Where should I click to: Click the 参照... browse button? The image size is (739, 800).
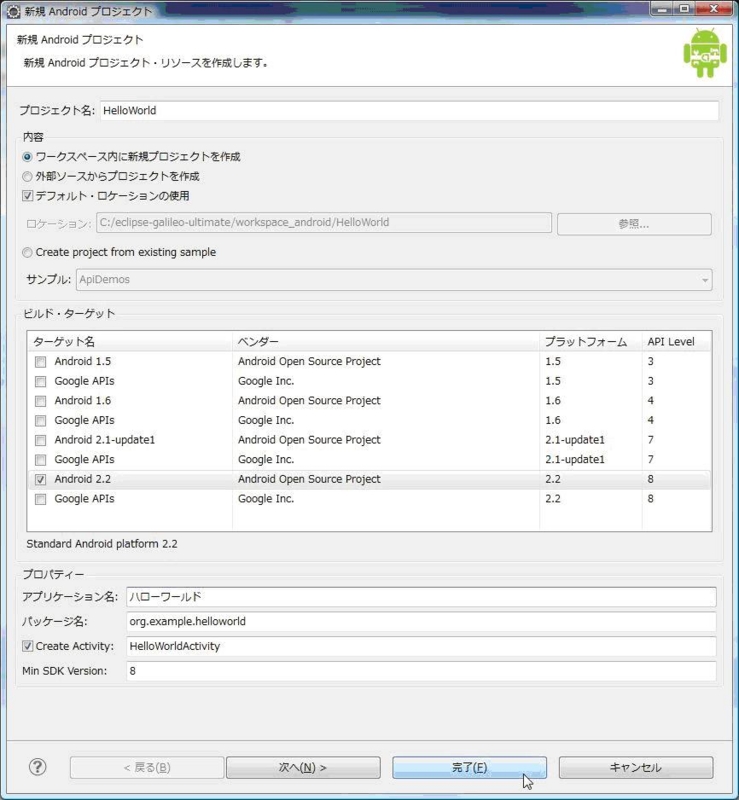[x=634, y=224]
